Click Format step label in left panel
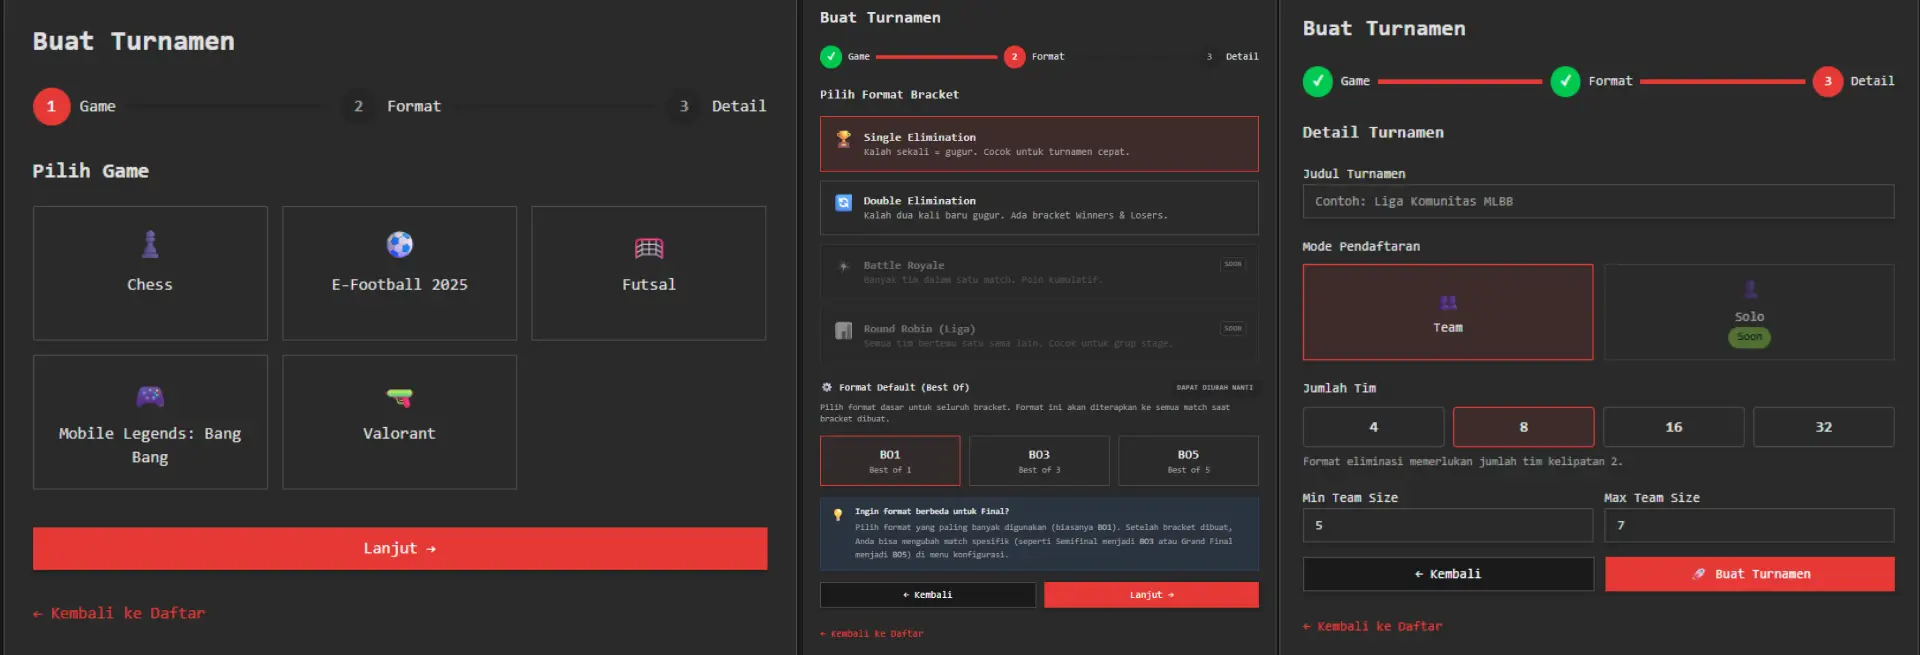Screen dimensions: 1920x655 pos(414,106)
